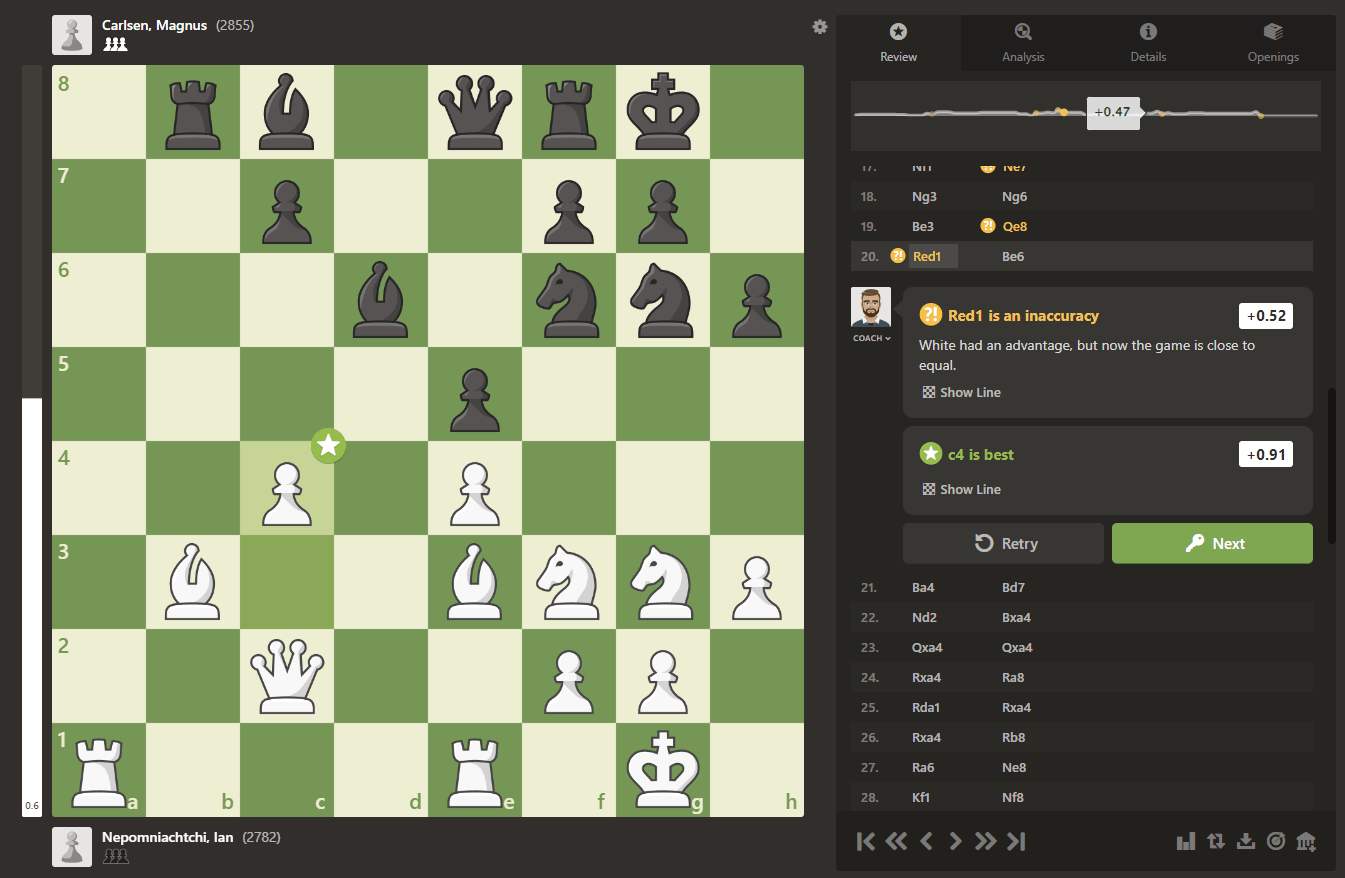1345x878 pixels.
Task: Open the Openings tab
Action: [x=1273, y=43]
